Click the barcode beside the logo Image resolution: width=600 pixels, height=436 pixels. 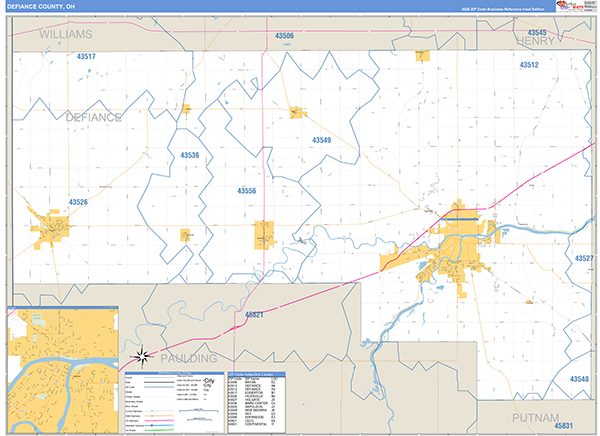coord(590,6)
